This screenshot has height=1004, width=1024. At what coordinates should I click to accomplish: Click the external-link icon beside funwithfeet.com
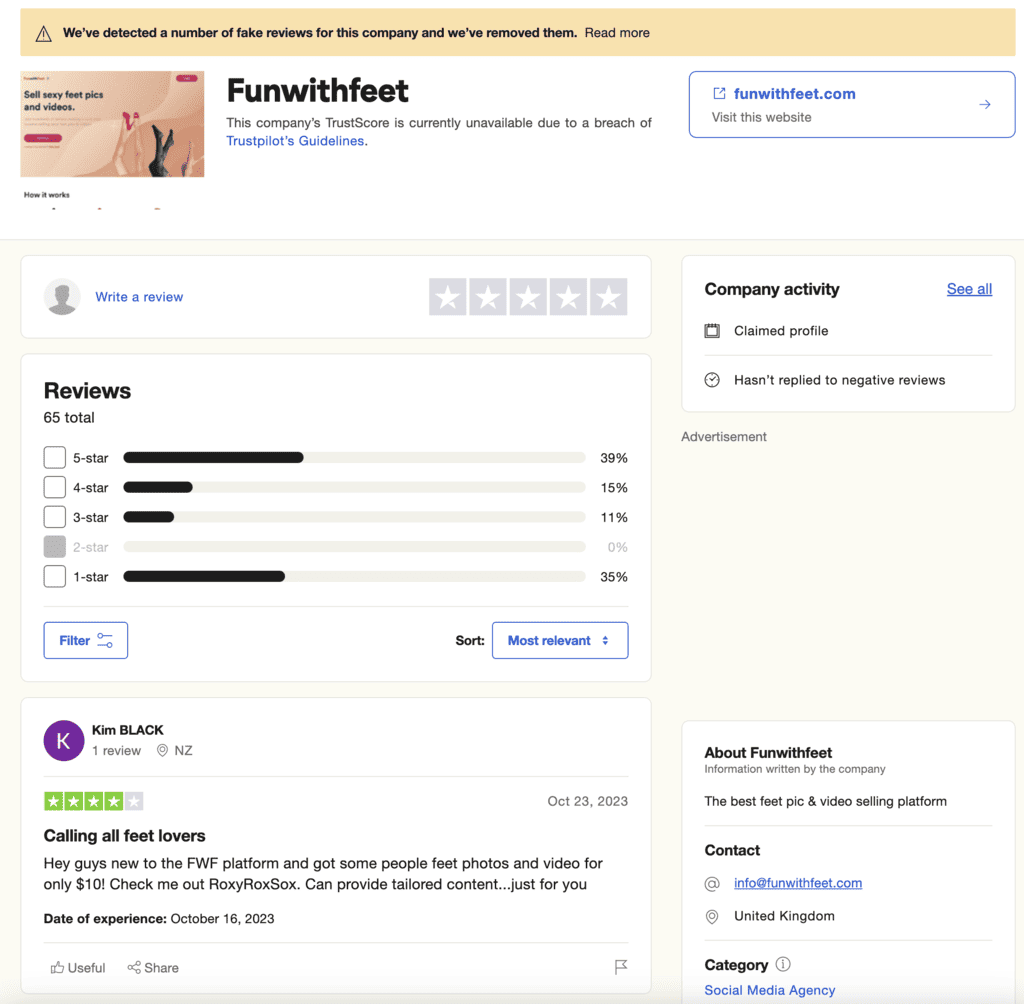click(x=719, y=93)
